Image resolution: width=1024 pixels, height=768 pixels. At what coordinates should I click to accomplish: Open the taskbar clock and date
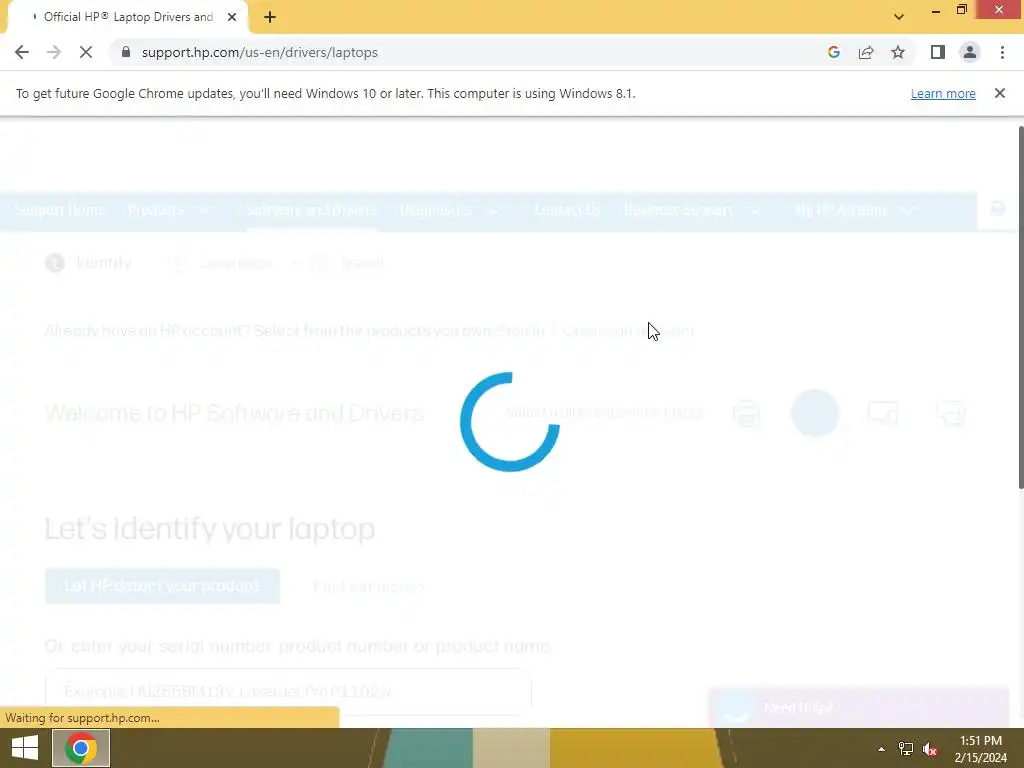(x=980, y=748)
